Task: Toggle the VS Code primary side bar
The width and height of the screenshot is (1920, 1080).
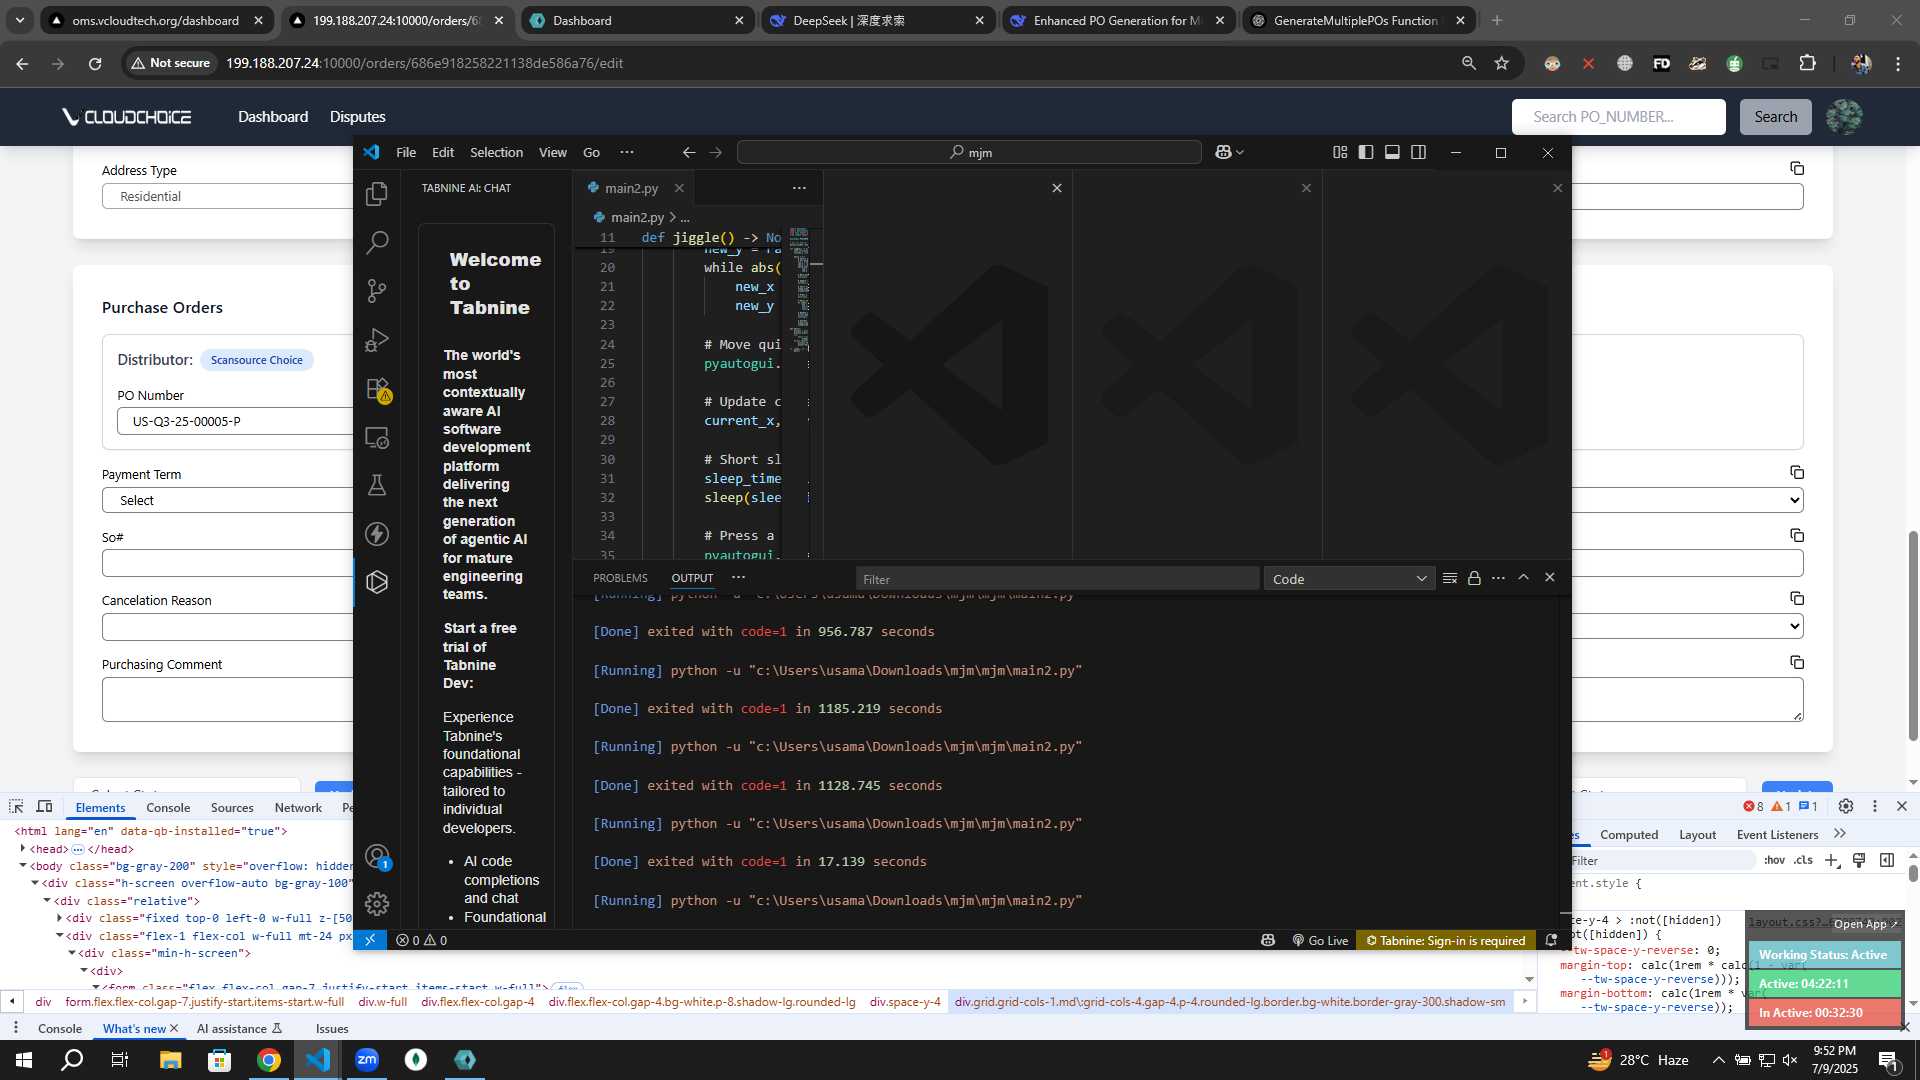Action: tap(1366, 152)
